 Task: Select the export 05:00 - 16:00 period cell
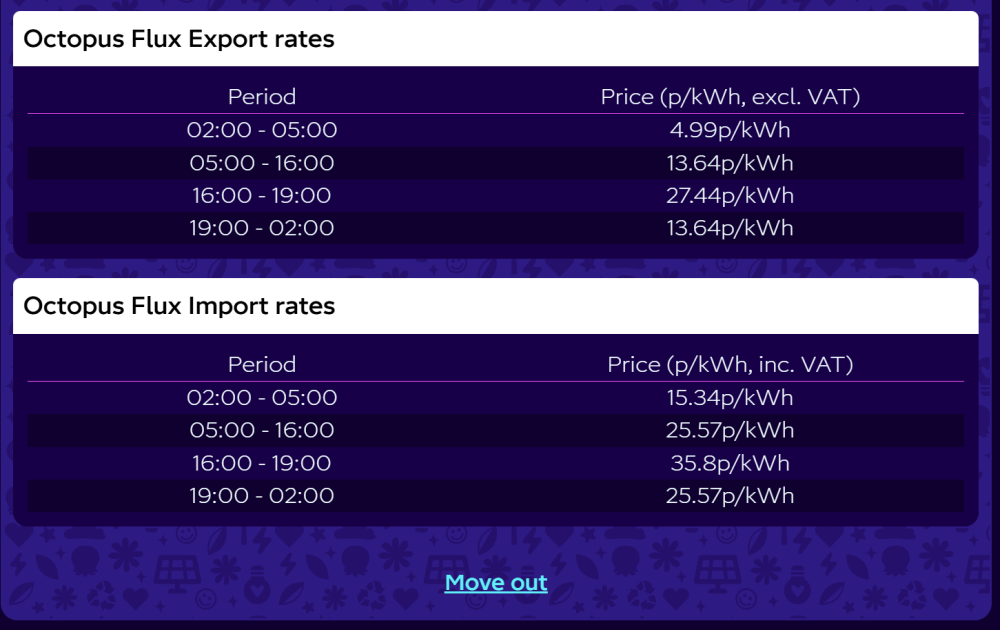(262, 163)
